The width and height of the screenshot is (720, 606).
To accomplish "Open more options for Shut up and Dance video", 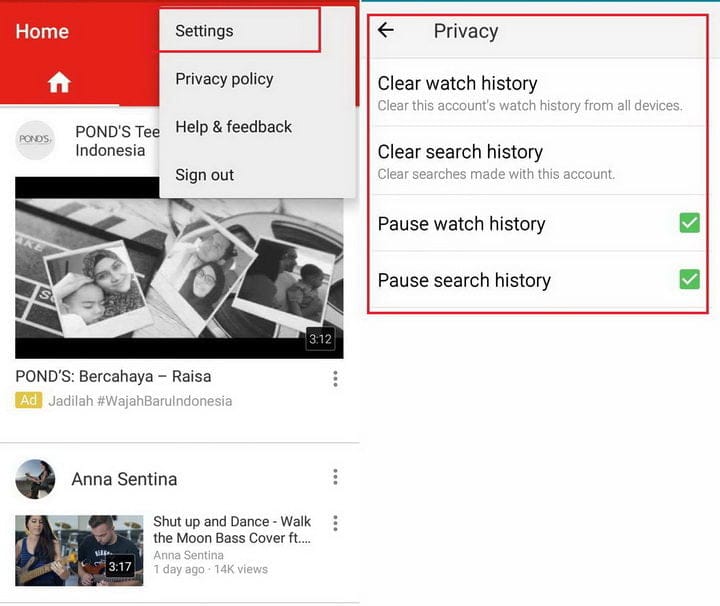I will pyautogui.click(x=336, y=523).
